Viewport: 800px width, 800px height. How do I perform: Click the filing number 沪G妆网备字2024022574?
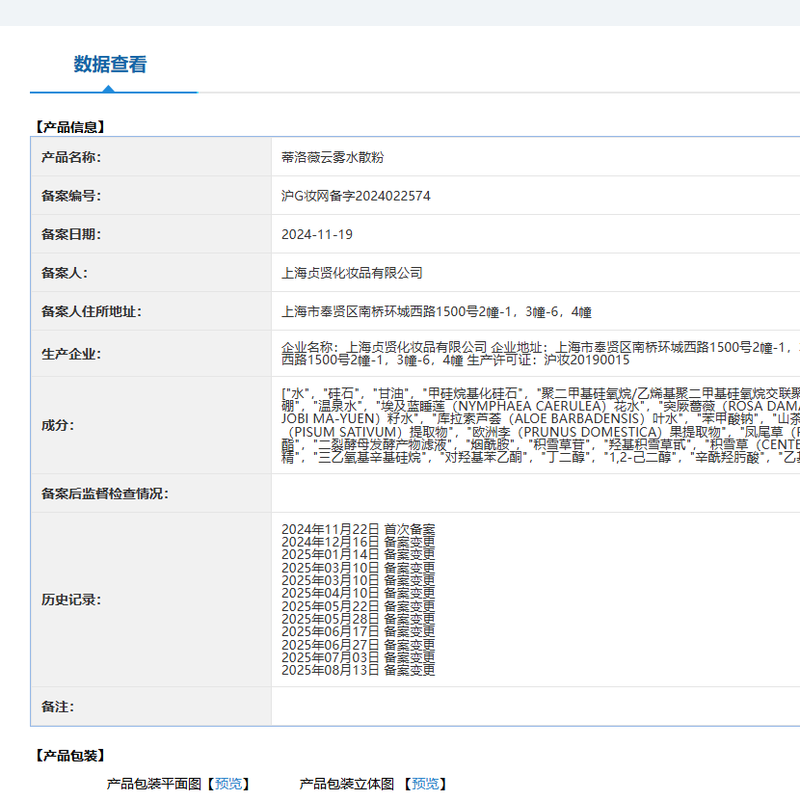(356, 196)
